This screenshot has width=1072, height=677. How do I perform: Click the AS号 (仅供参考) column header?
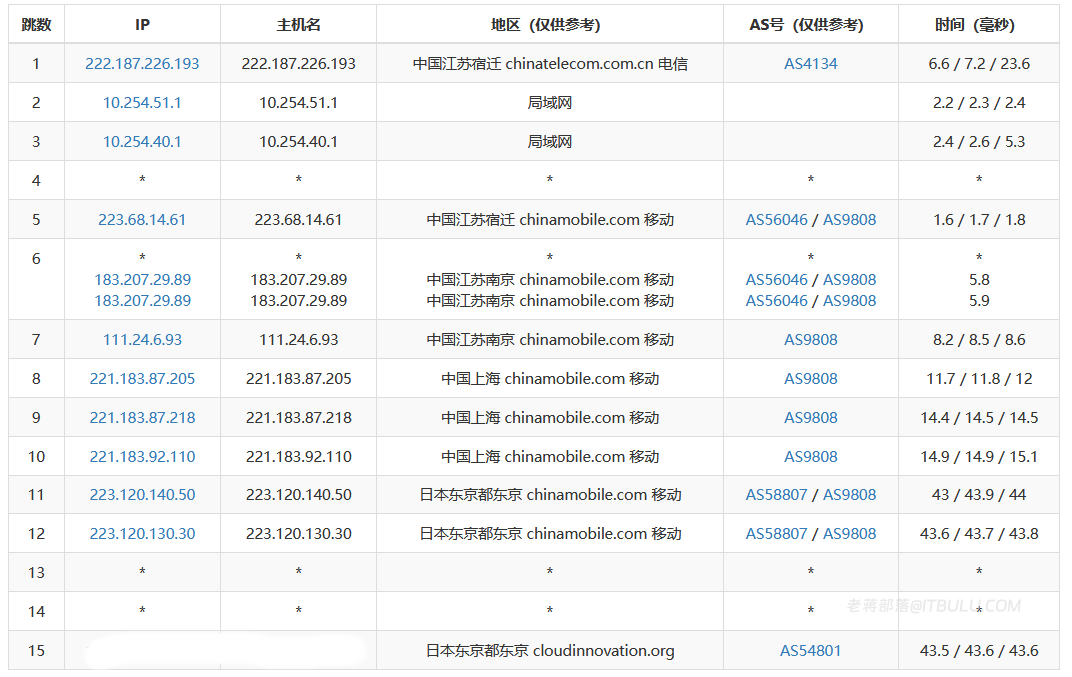coord(810,25)
